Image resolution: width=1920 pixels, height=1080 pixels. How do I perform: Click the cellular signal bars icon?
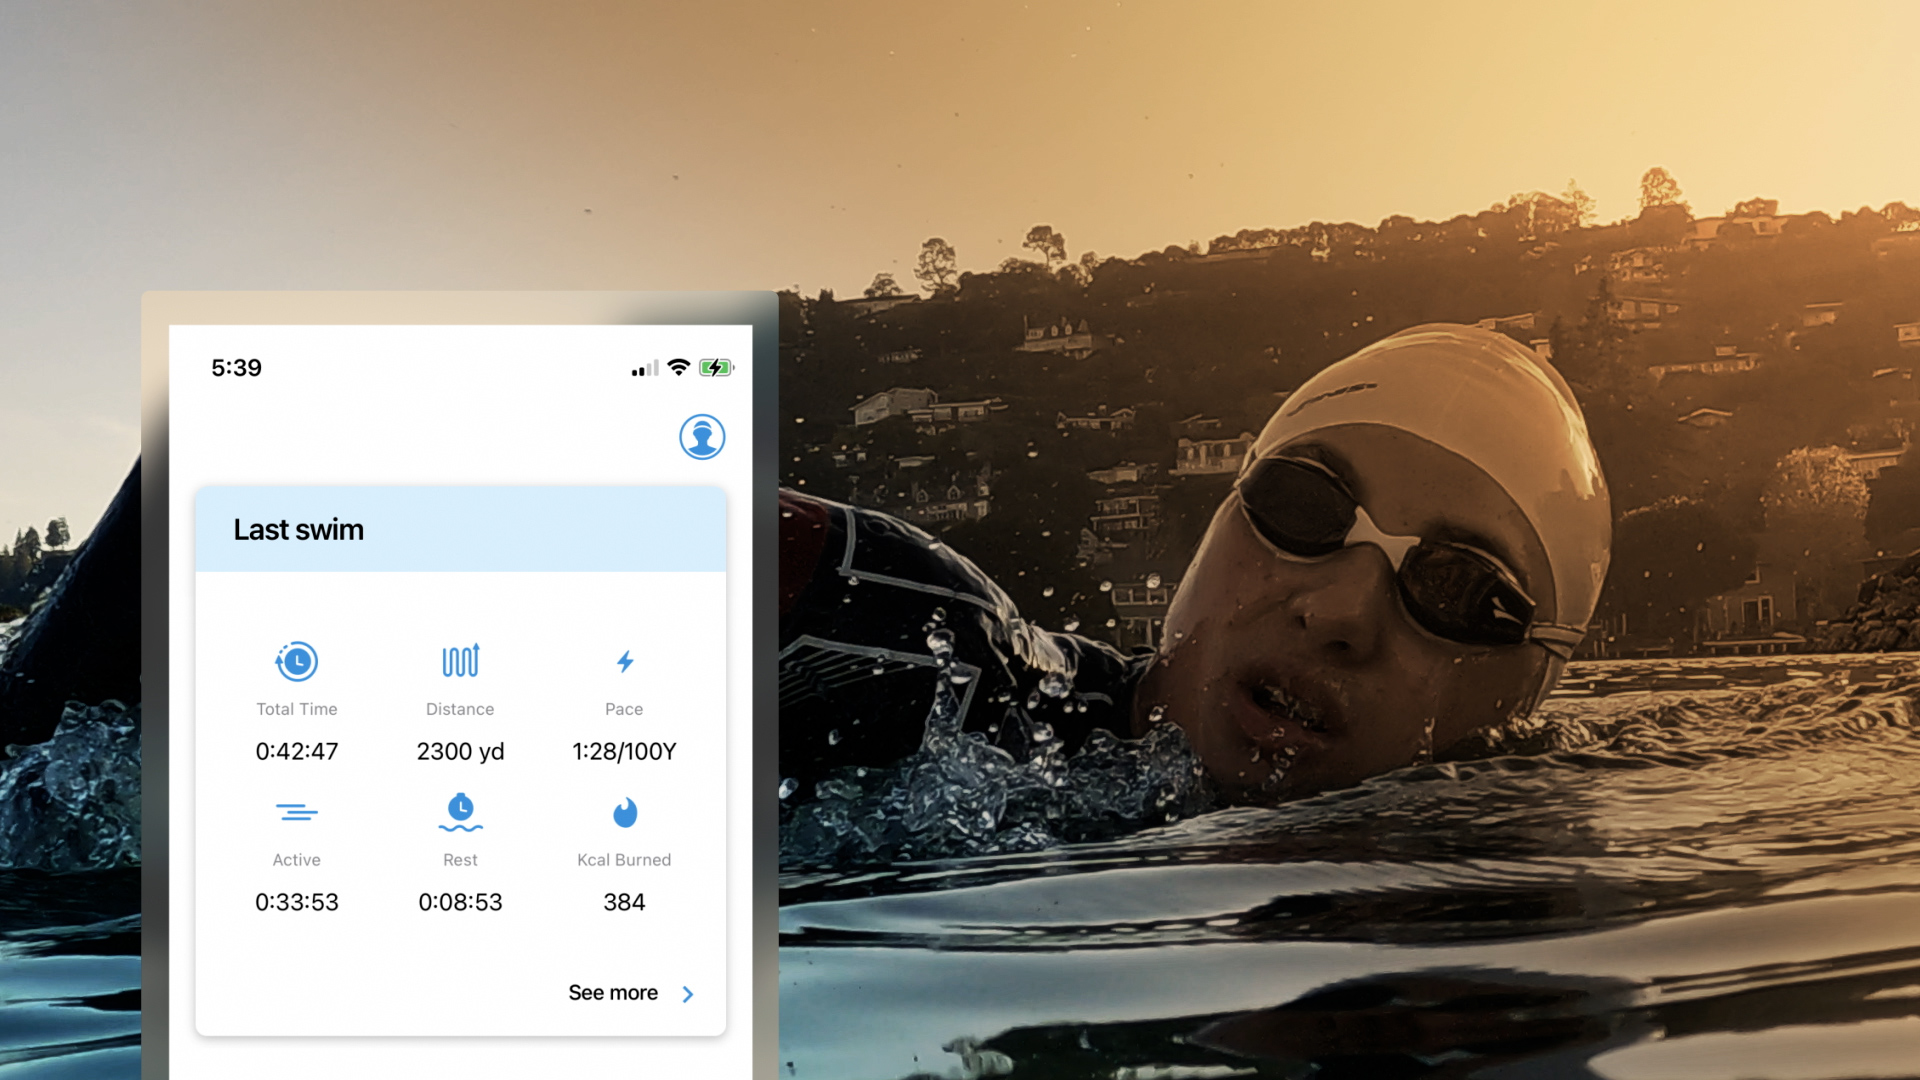(x=645, y=369)
